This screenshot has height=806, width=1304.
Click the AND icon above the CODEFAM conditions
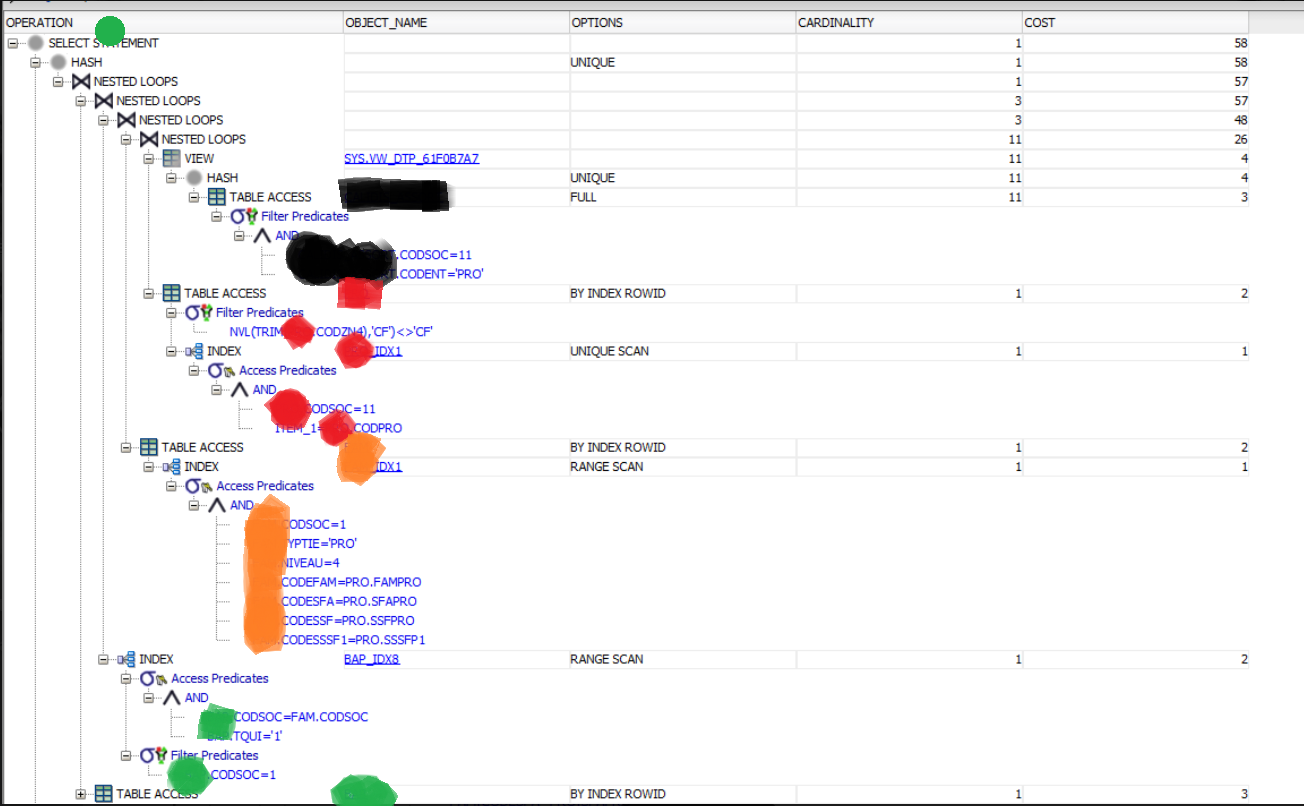point(217,505)
